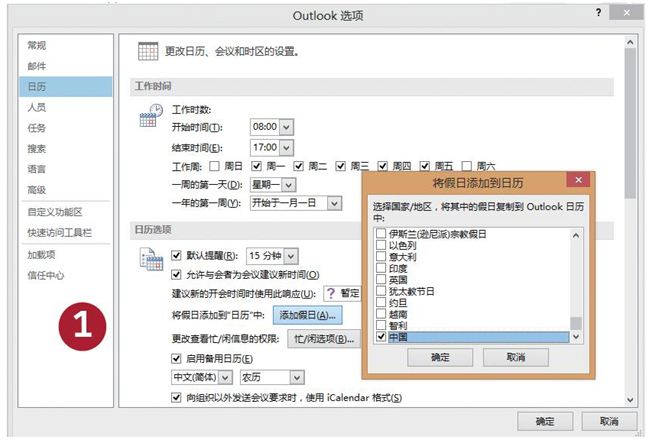
Task: Click the holiday list scroll up arrow
Action: [576, 235]
